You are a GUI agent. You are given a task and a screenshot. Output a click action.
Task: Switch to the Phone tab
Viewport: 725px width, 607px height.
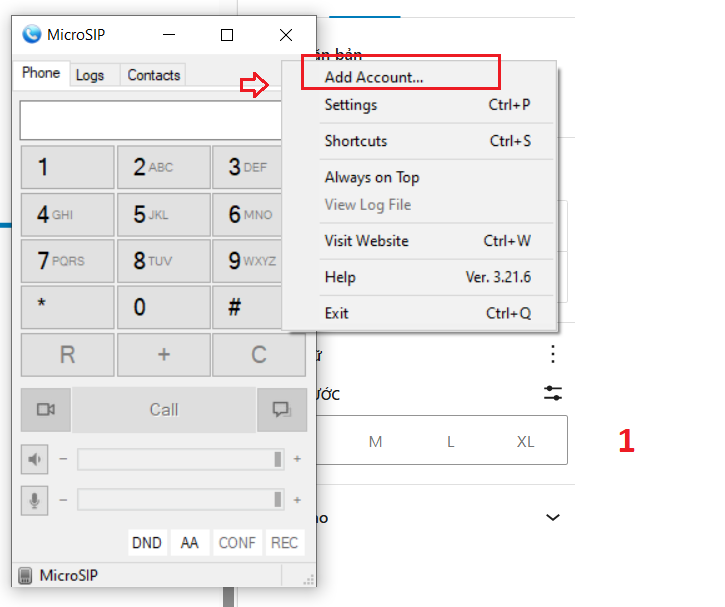(x=41, y=73)
